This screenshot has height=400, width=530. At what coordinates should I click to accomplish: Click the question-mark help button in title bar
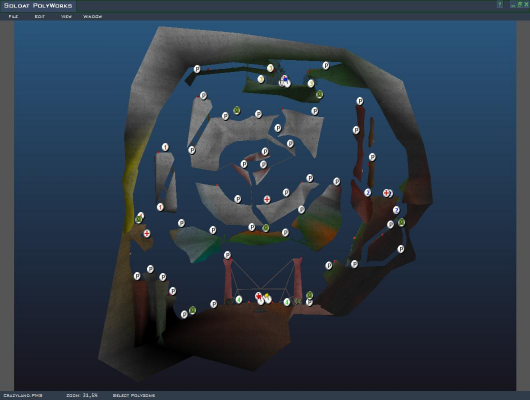[x=500, y=4]
